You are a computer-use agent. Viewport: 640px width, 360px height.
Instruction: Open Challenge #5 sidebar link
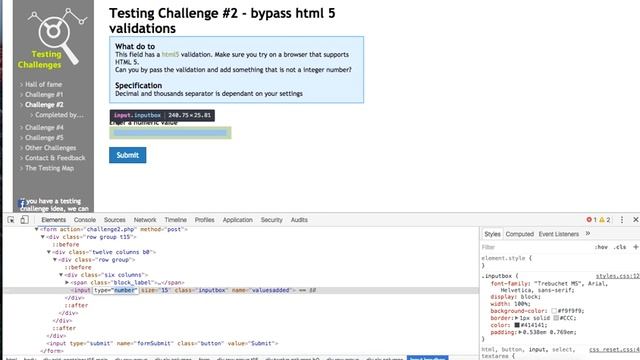(44, 138)
